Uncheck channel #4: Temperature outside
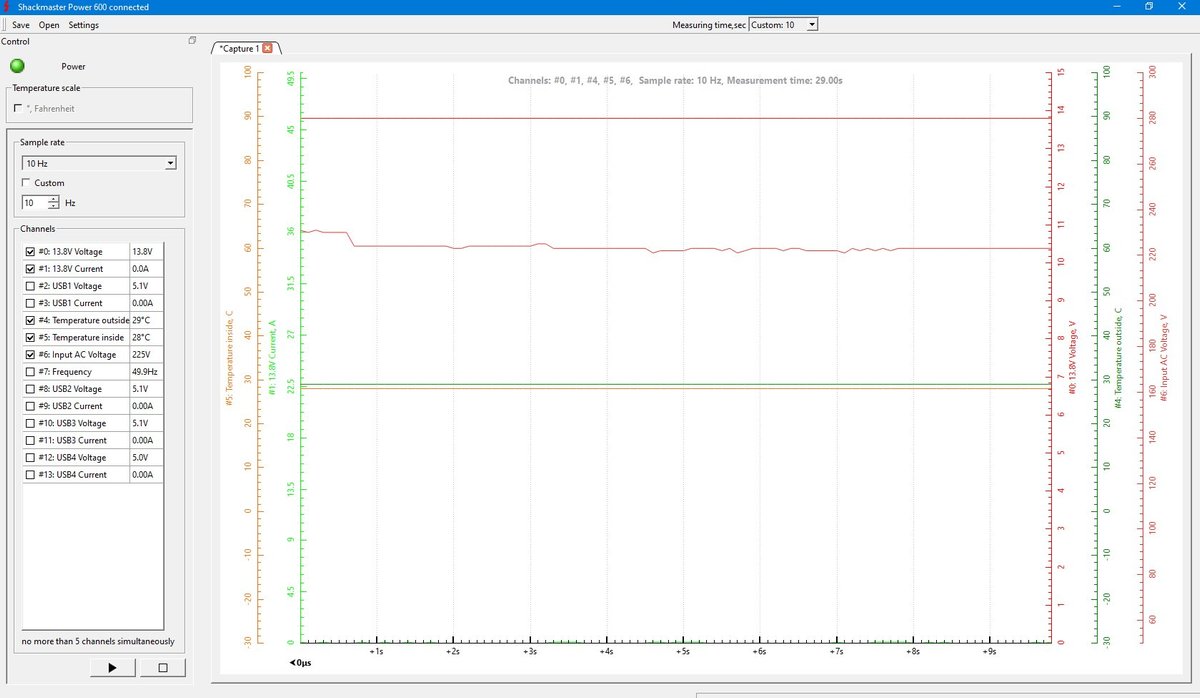Screen dimensions: 1200x698 point(29,320)
